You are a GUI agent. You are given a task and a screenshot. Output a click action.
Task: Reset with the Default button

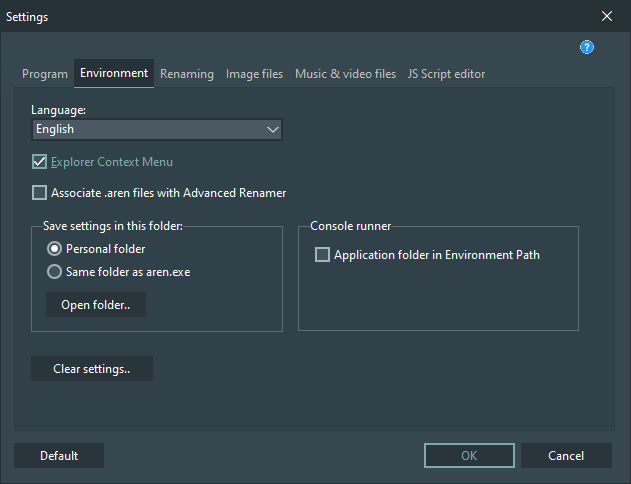click(59, 455)
